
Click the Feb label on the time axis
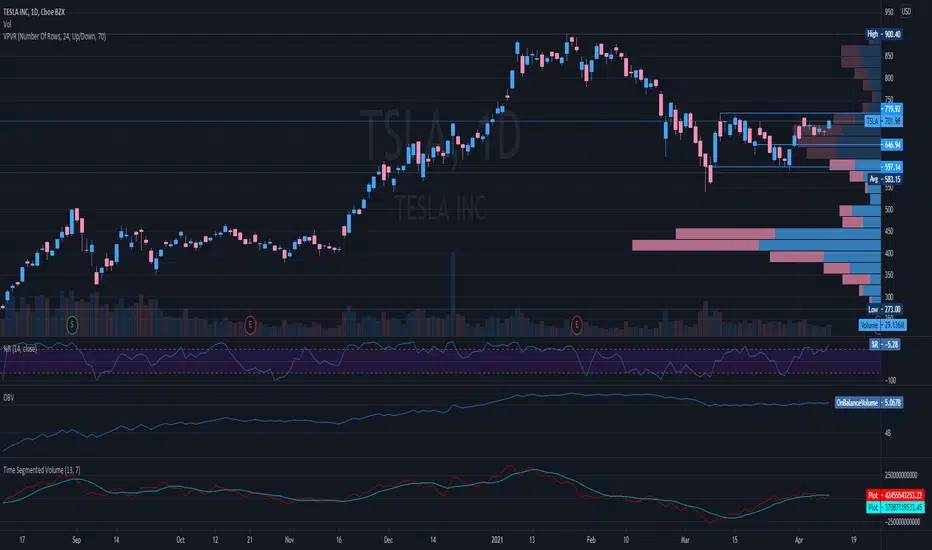click(591, 540)
